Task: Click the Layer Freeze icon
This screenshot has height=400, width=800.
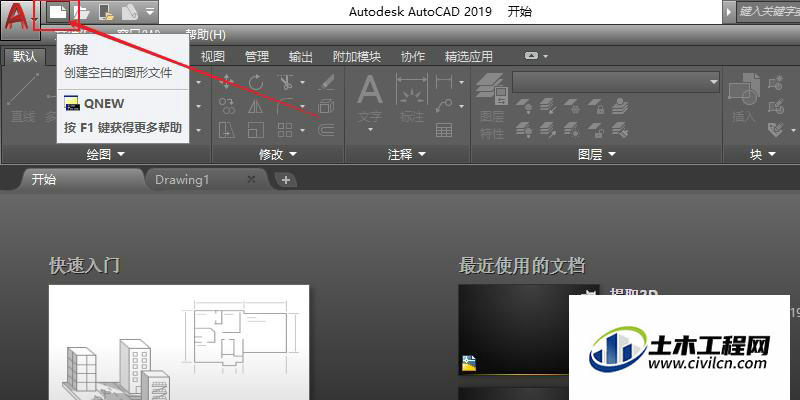Action: [x=572, y=106]
